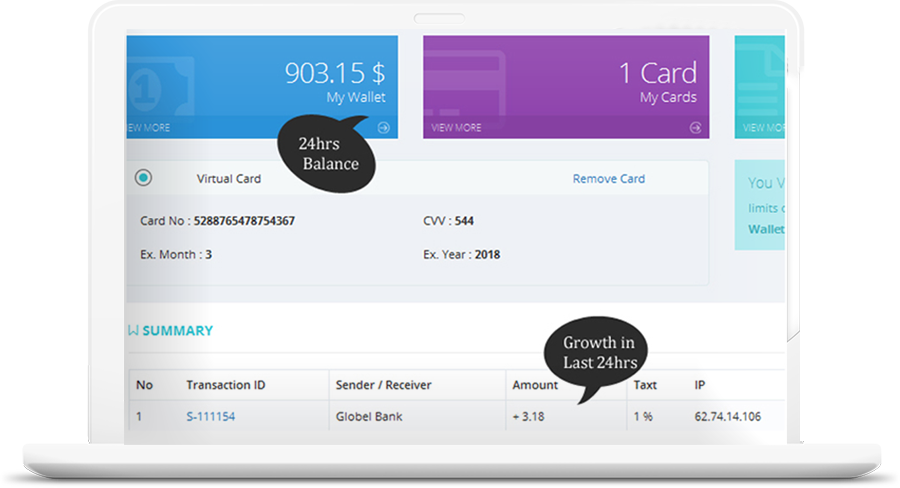Click the Amount column header
Image resolution: width=900 pixels, height=488 pixels.
(535, 385)
